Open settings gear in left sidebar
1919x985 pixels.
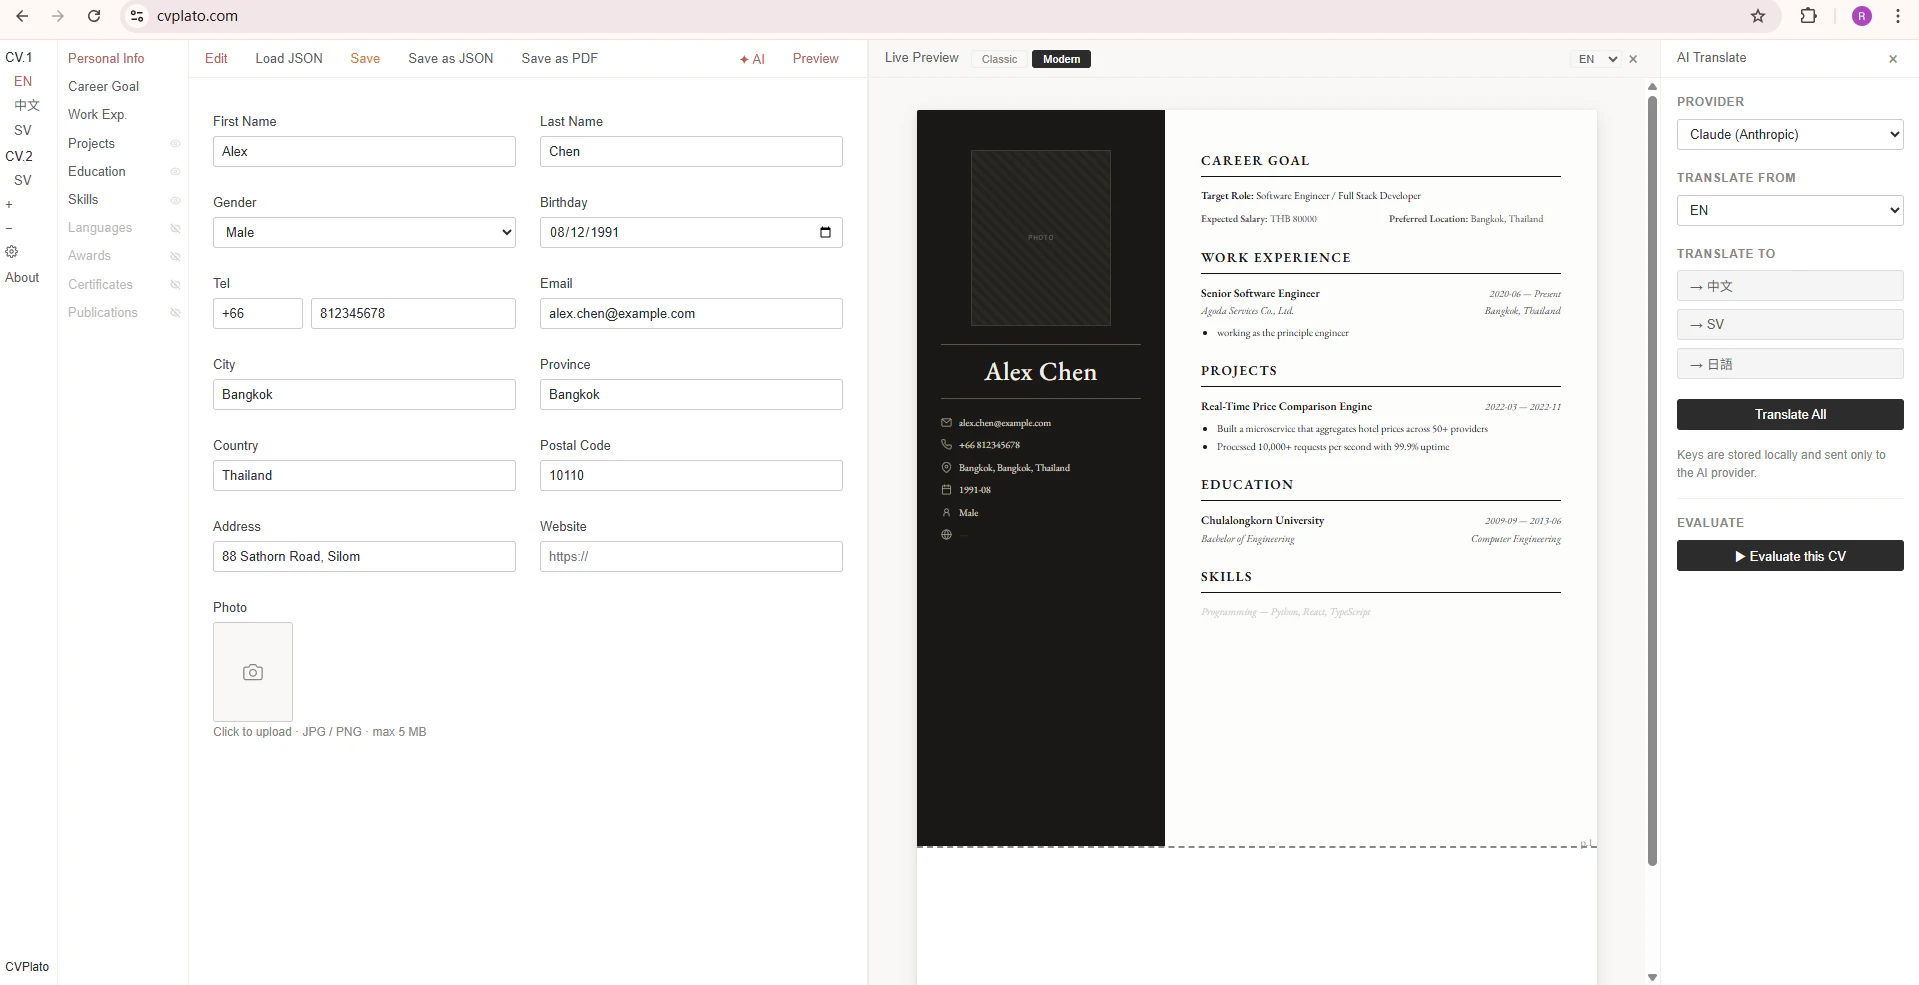point(12,252)
